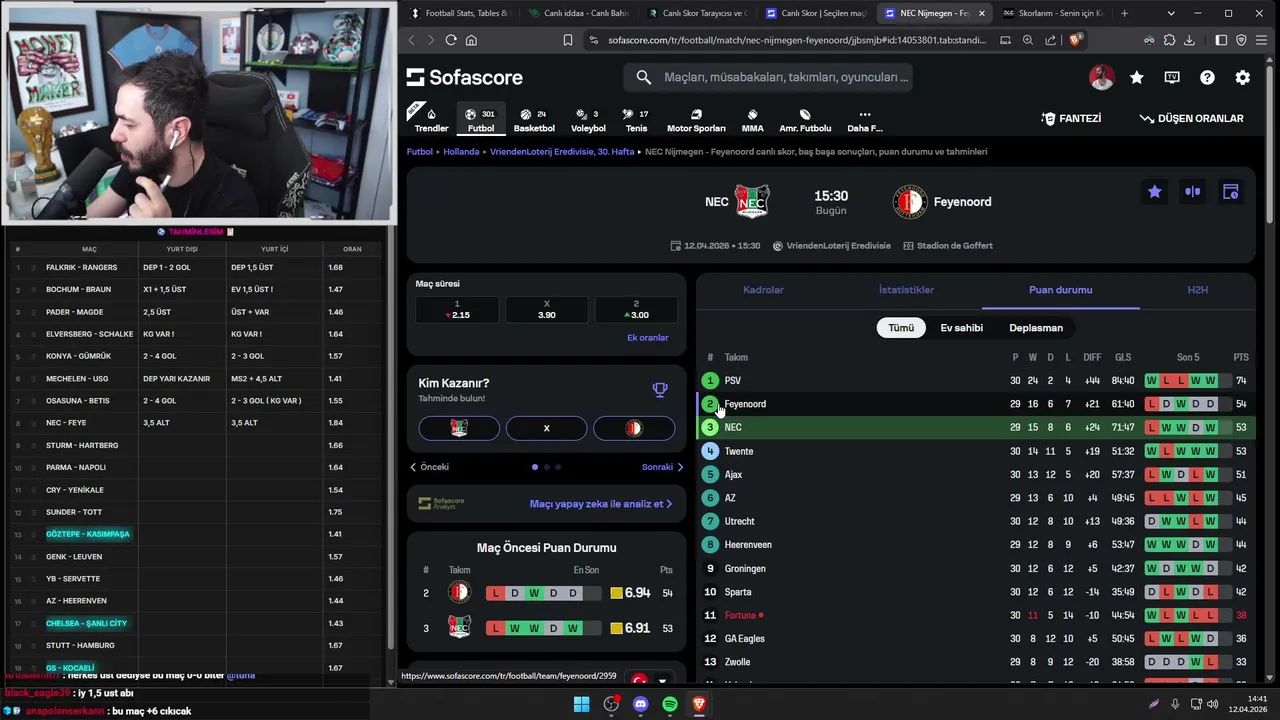
Task: Select home win odds 2.15
Action: (457, 310)
